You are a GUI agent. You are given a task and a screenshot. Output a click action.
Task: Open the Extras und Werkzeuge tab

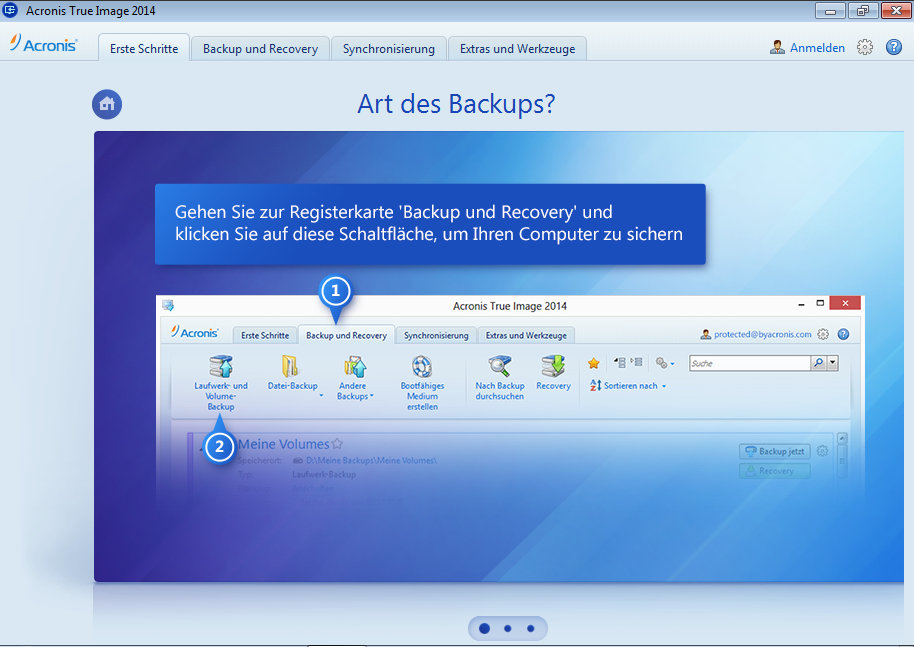pos(517,48)
